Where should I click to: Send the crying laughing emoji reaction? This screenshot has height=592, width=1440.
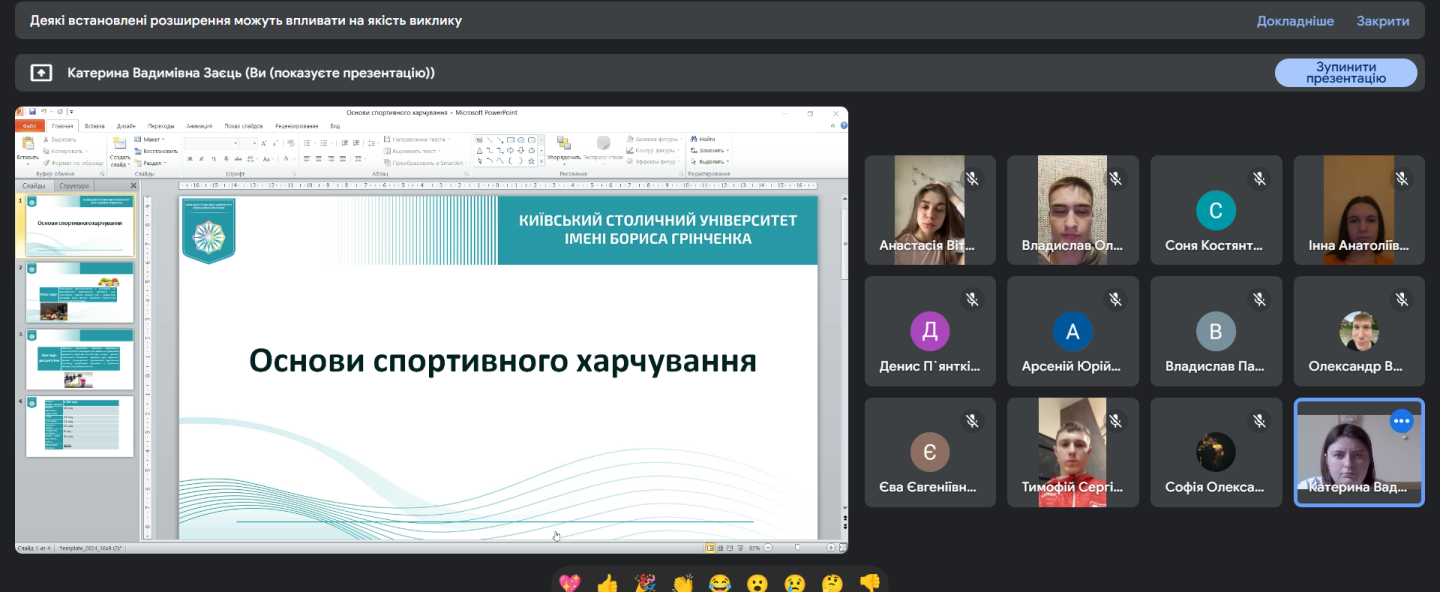720,583
